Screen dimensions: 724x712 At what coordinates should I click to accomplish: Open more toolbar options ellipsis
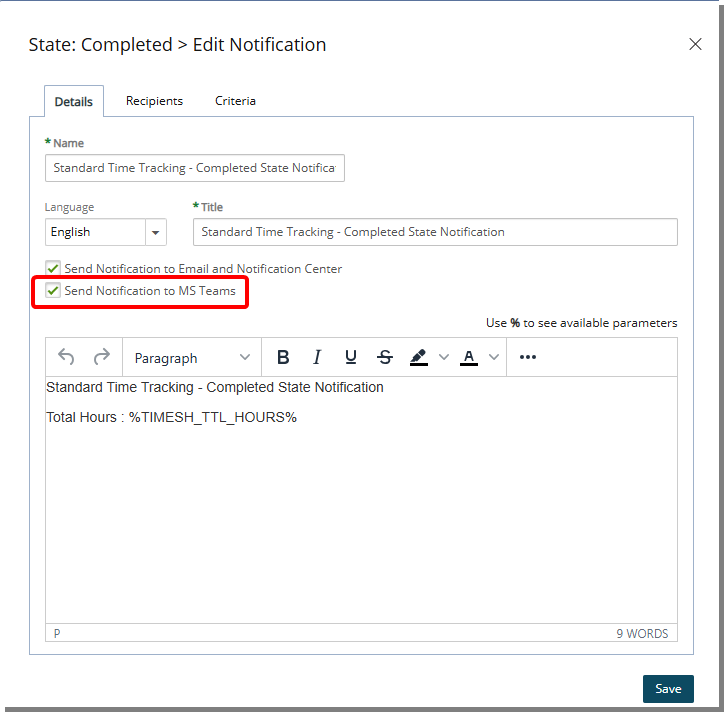click(528, 357)
